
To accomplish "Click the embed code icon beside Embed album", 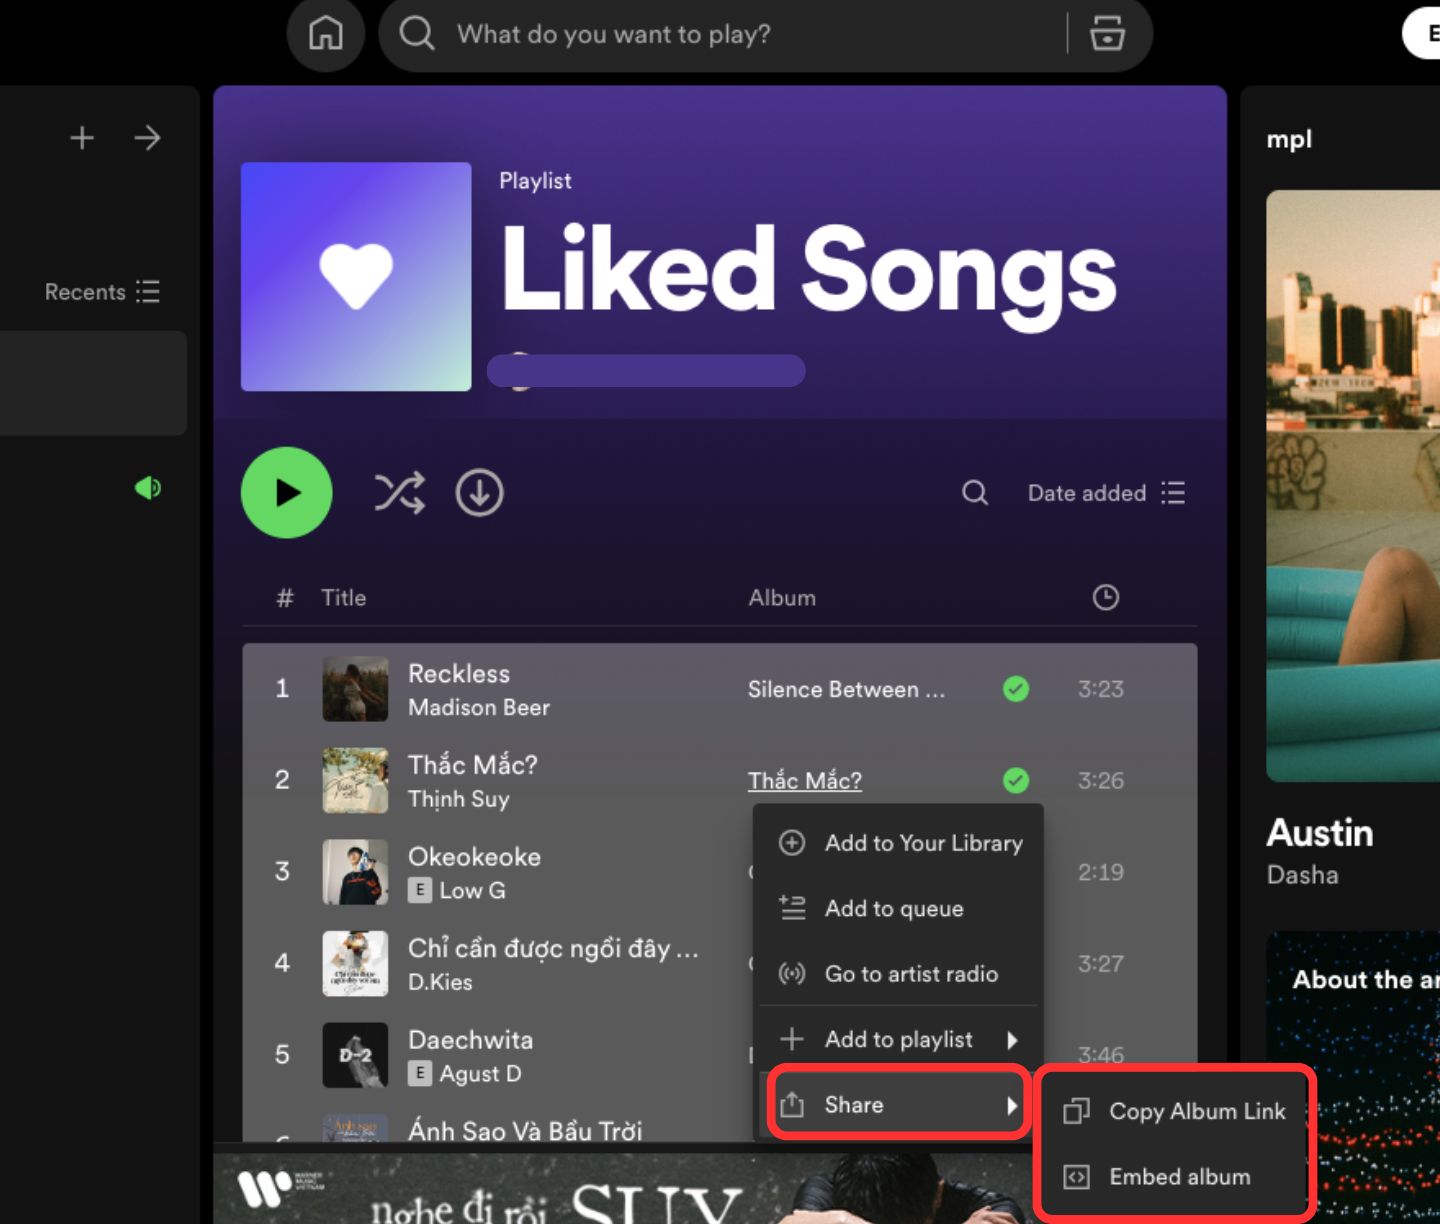I will tap(1076, 1177).
